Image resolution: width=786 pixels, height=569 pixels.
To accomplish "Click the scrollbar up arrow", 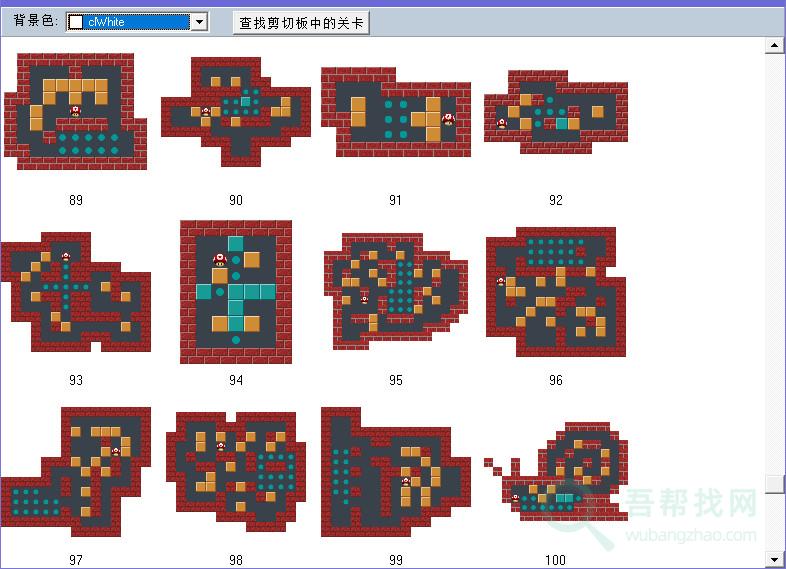I will click(774, 45).
